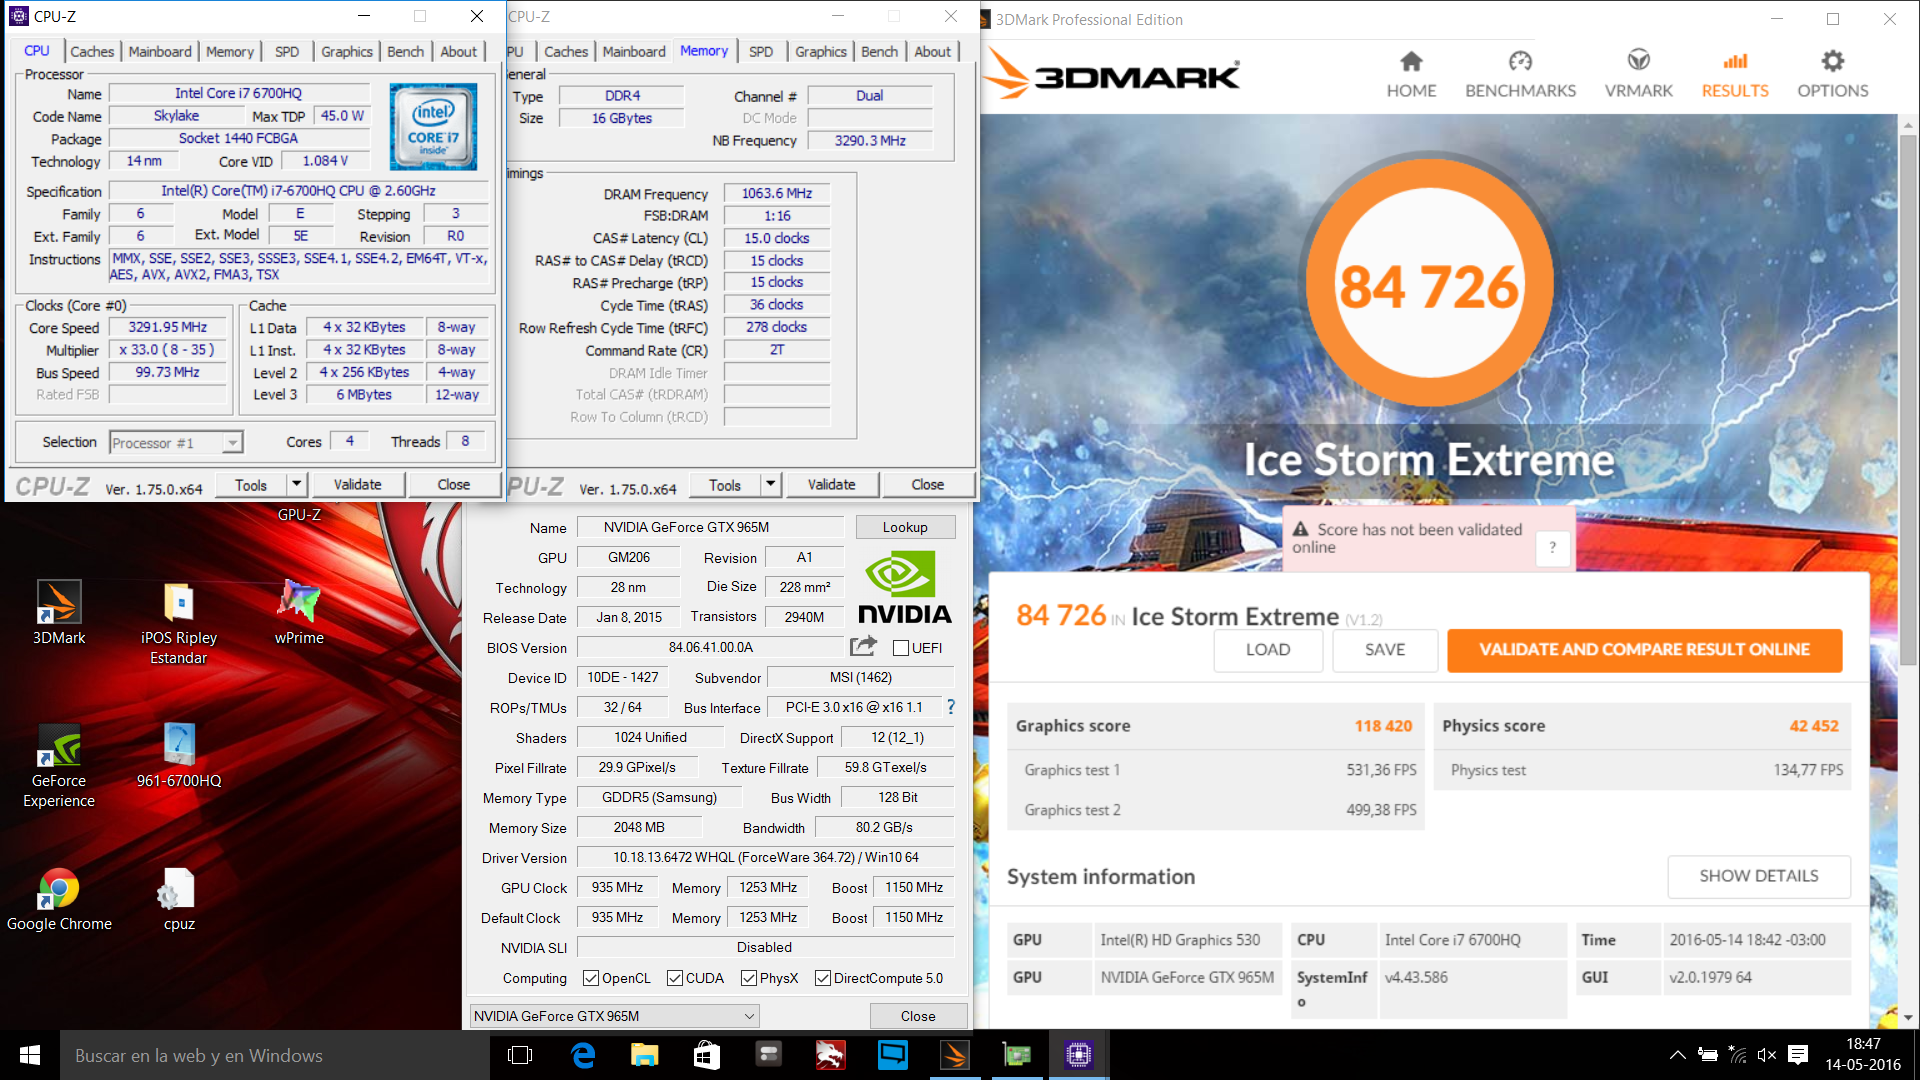Click Validate in the front CPU-Z window
Screen dimensions: 1920x1080
[357, 484]
